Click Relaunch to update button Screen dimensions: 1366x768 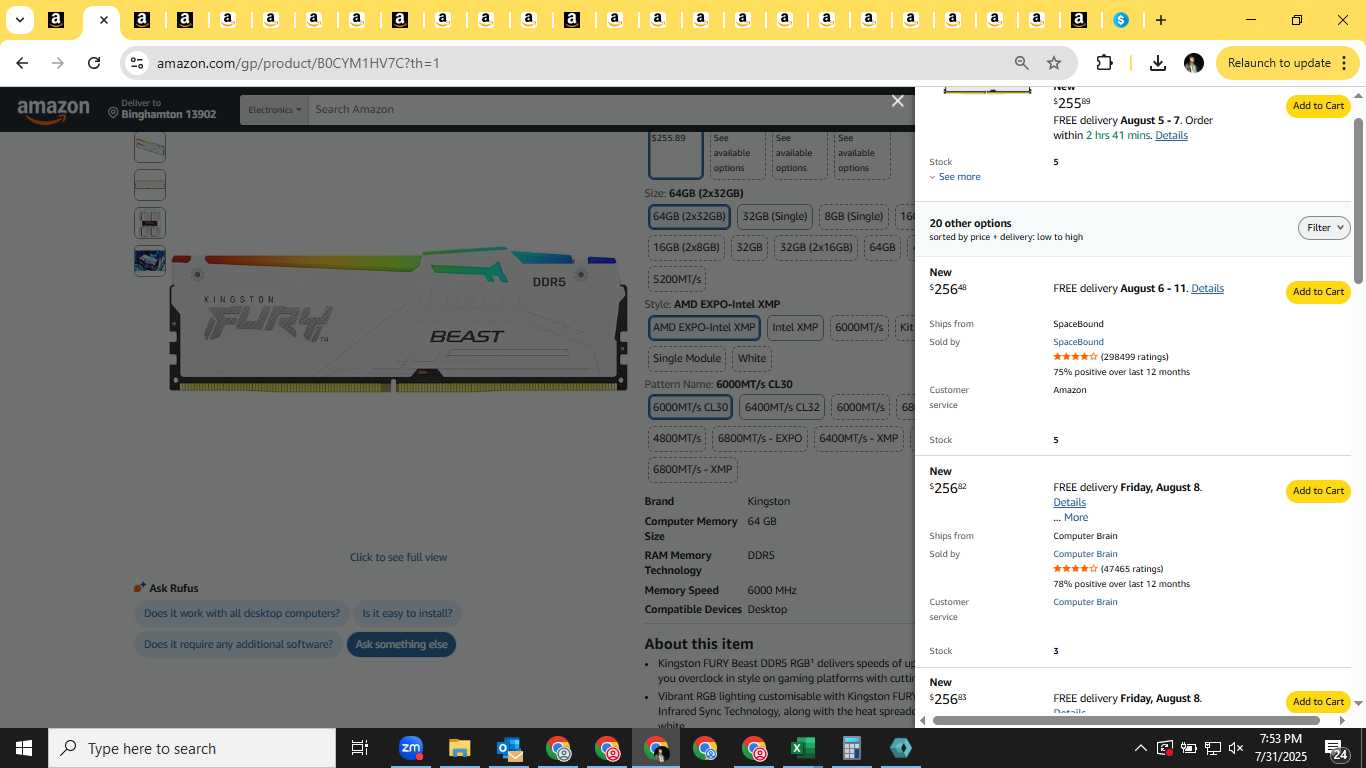click(x=1288, y=63)
